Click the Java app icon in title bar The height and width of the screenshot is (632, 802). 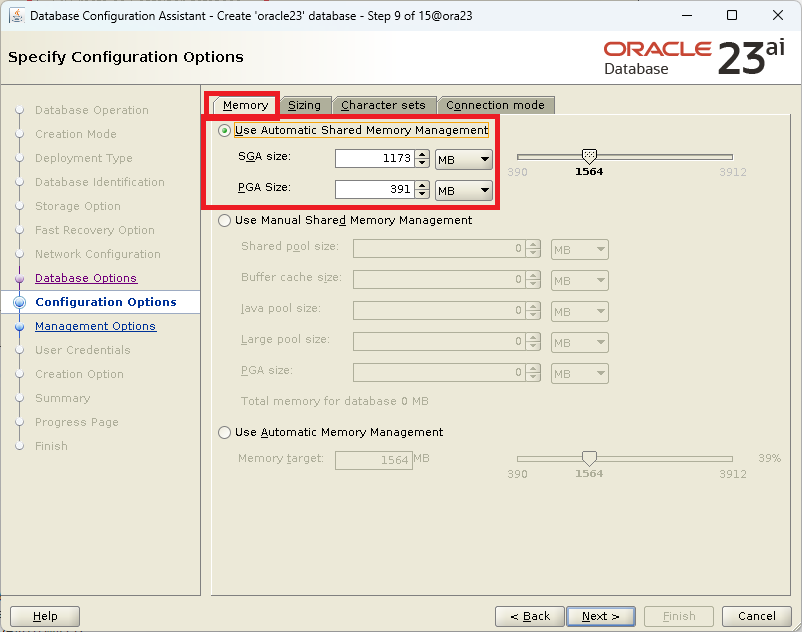[16, 15]
